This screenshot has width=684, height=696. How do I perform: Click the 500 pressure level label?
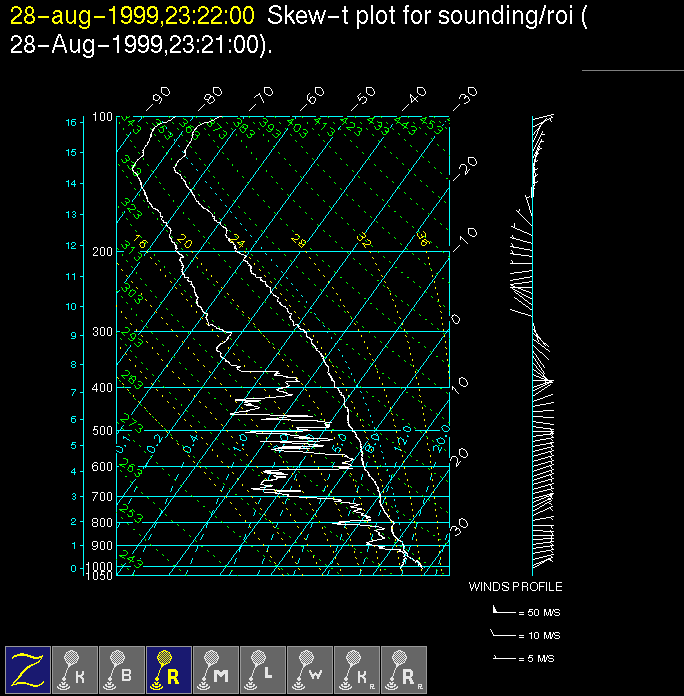click(x=102, y=431)
